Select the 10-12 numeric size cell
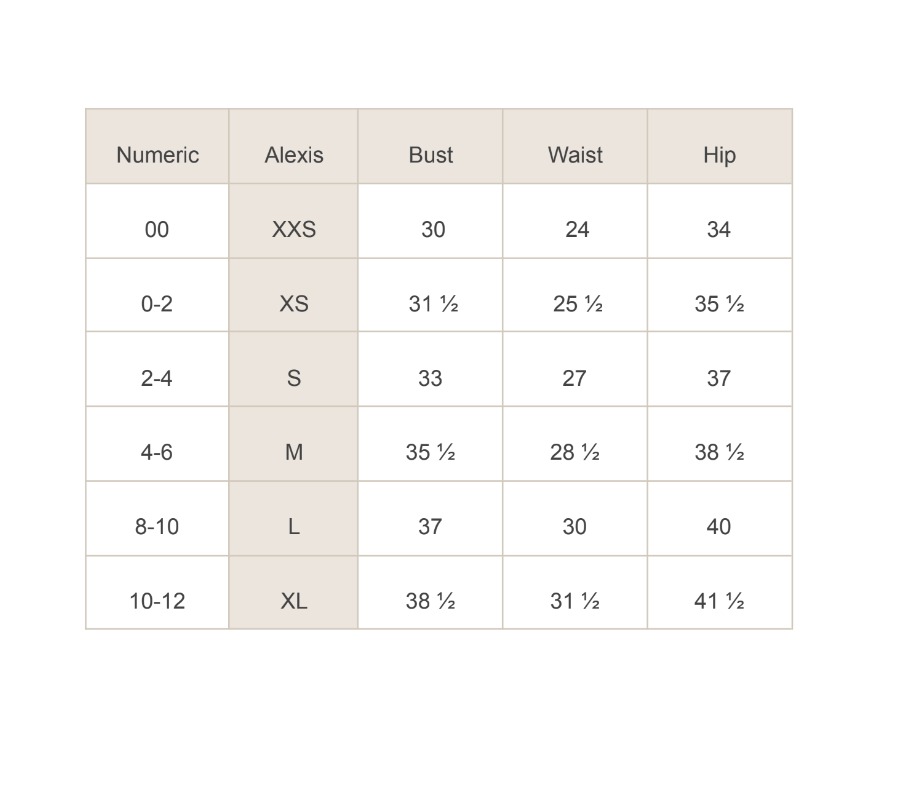The width and height of the screenshot is (899, 794). click(157, 601)
